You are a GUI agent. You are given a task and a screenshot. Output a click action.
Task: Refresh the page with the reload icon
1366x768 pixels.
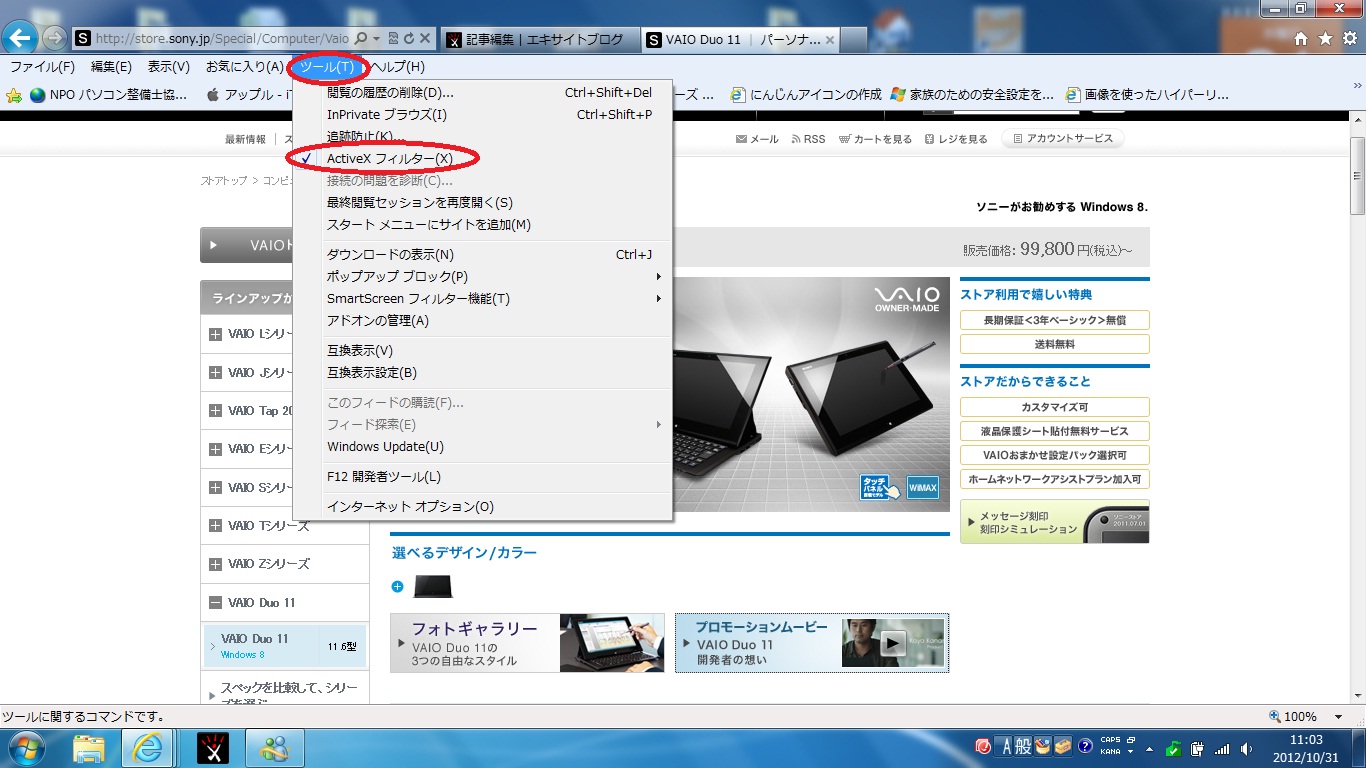[x=409, y=39]
